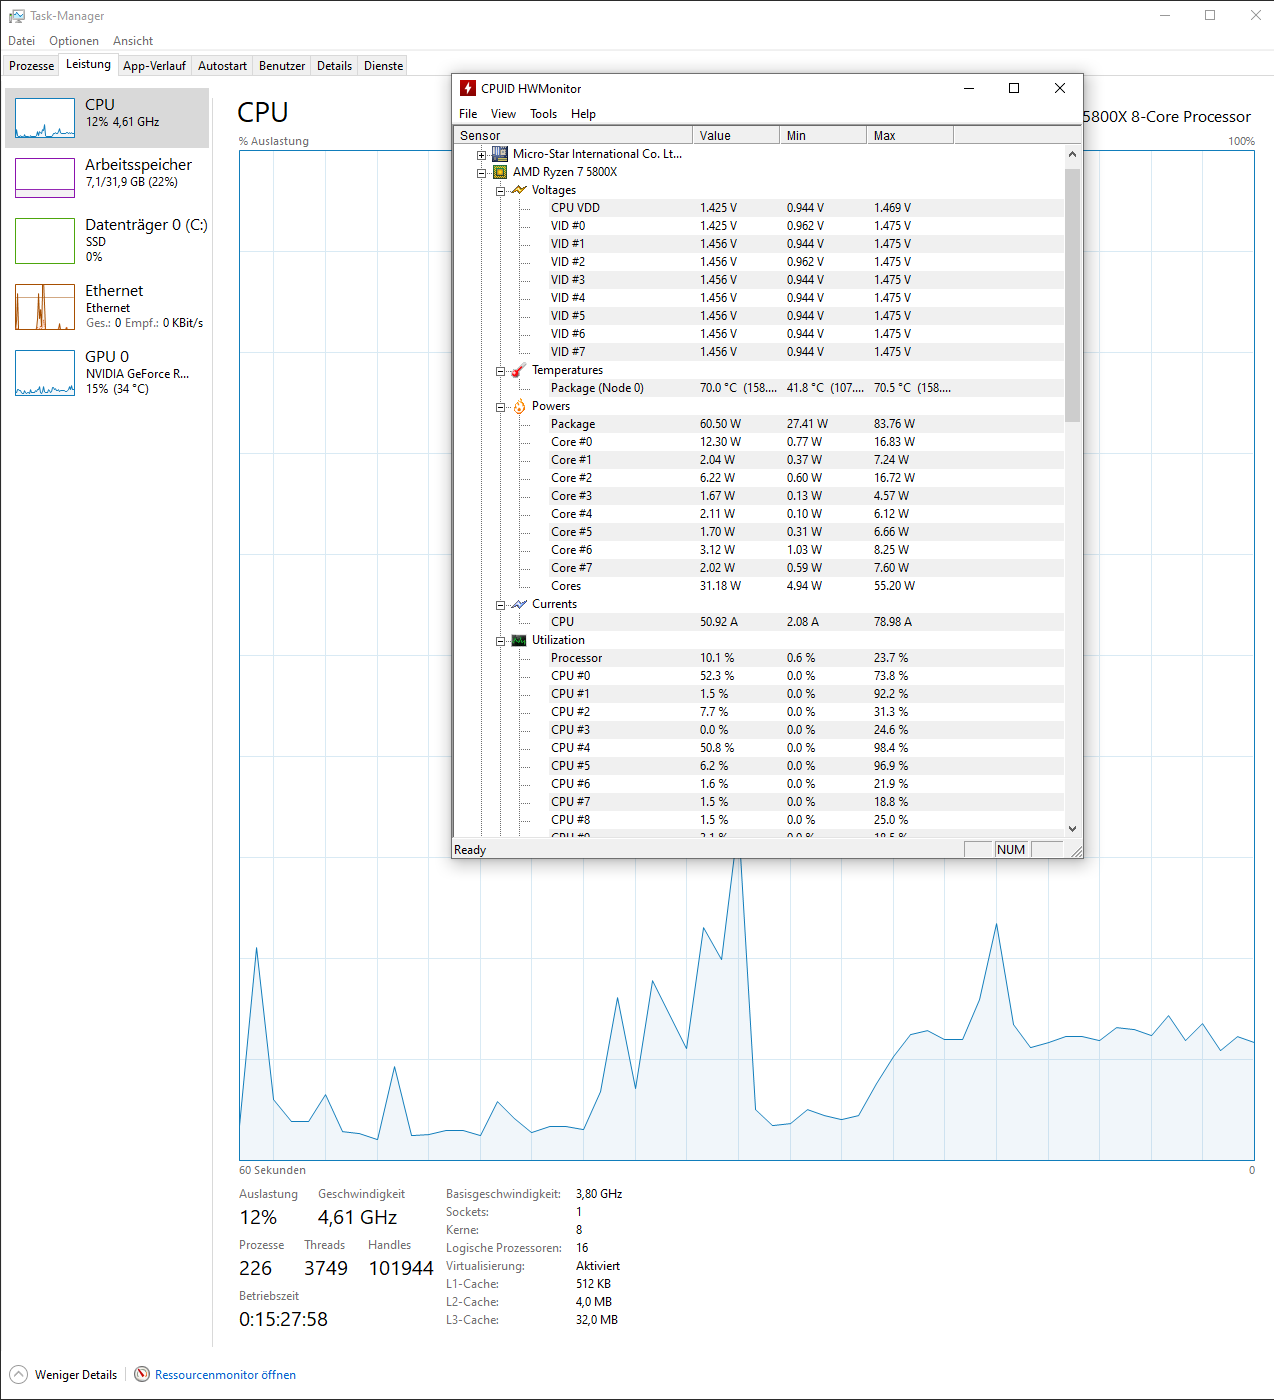Image resolution: width=1274 pixels, height=1400 pixels.
Task: Open HWMonitor Help menu
Action: 583,114
